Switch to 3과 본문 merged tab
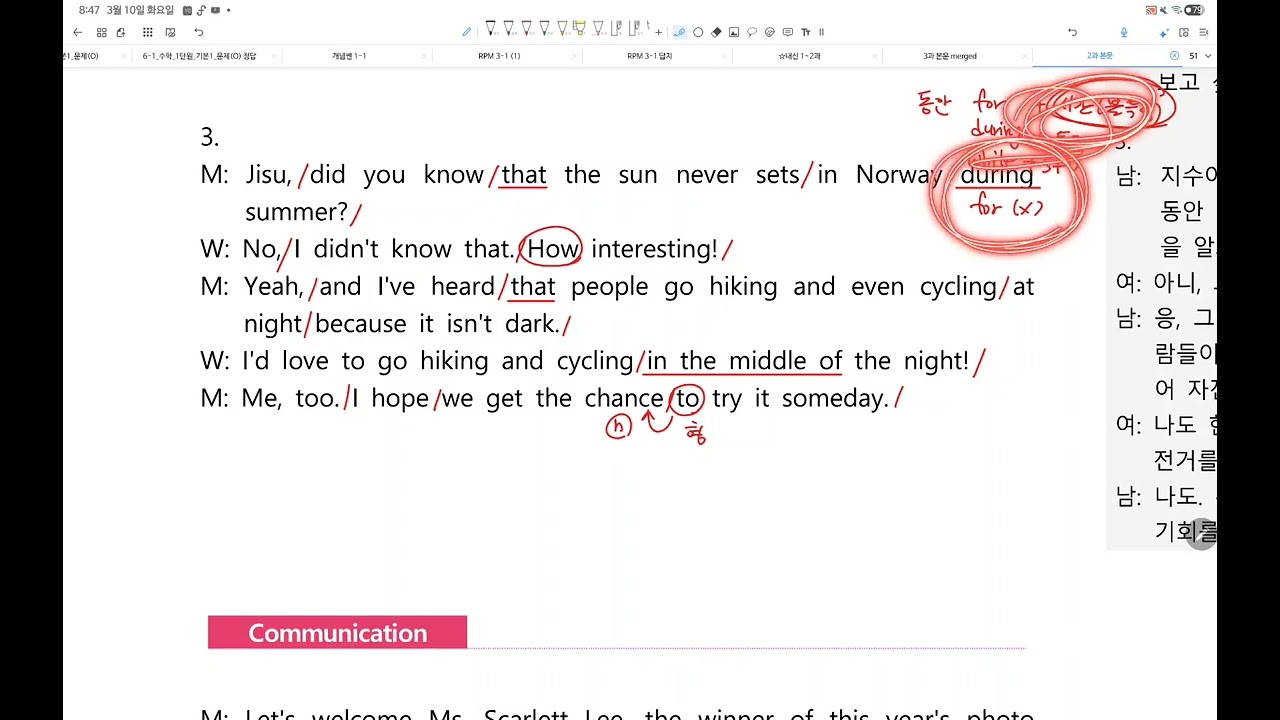The width and height of the screenshot is (1280, 720). (x=949, y=56)
